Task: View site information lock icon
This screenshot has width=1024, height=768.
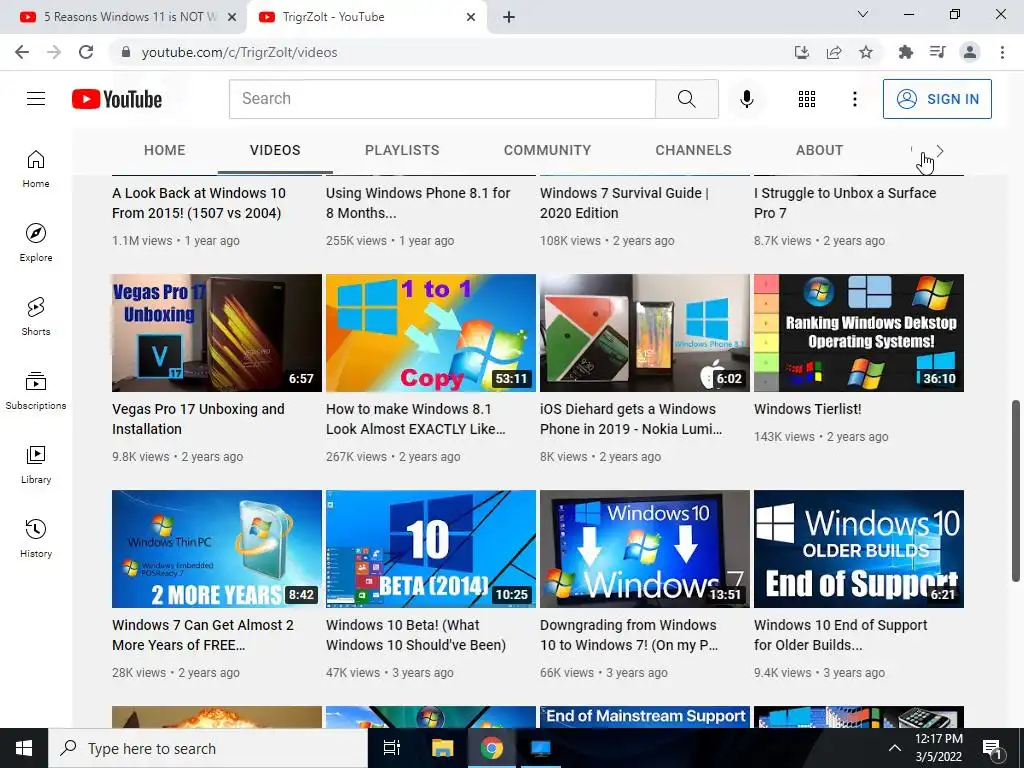Action: [x=126, y=52]
